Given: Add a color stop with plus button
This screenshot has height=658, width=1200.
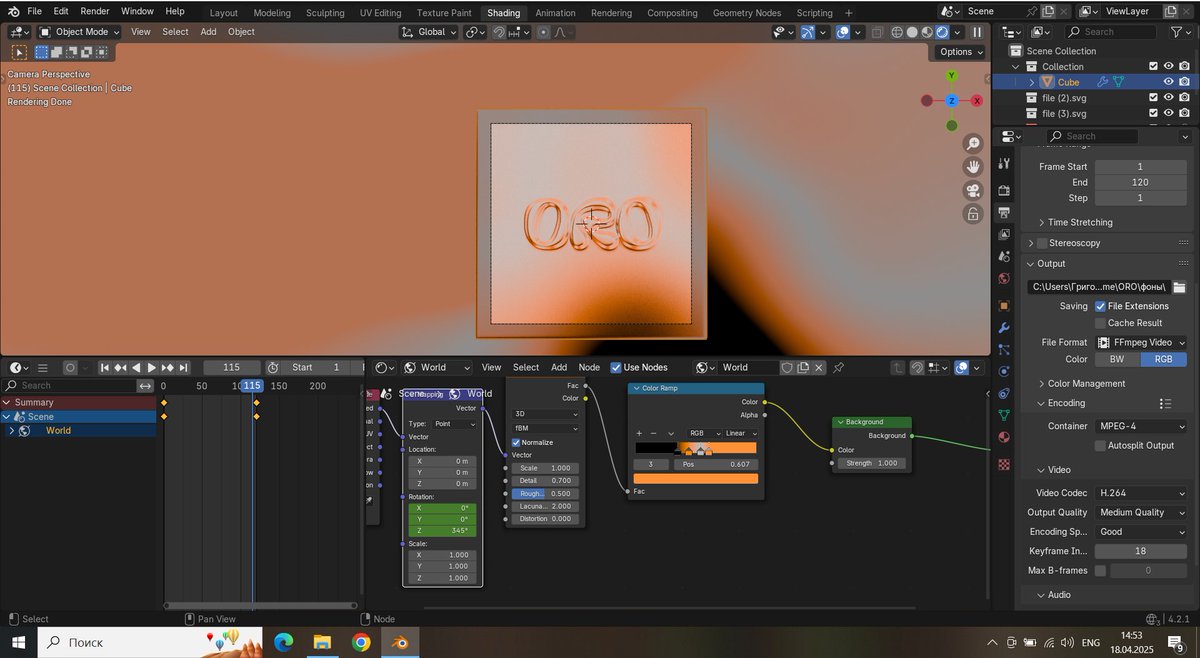Looking at the screenshot, I should pos(640,433).
